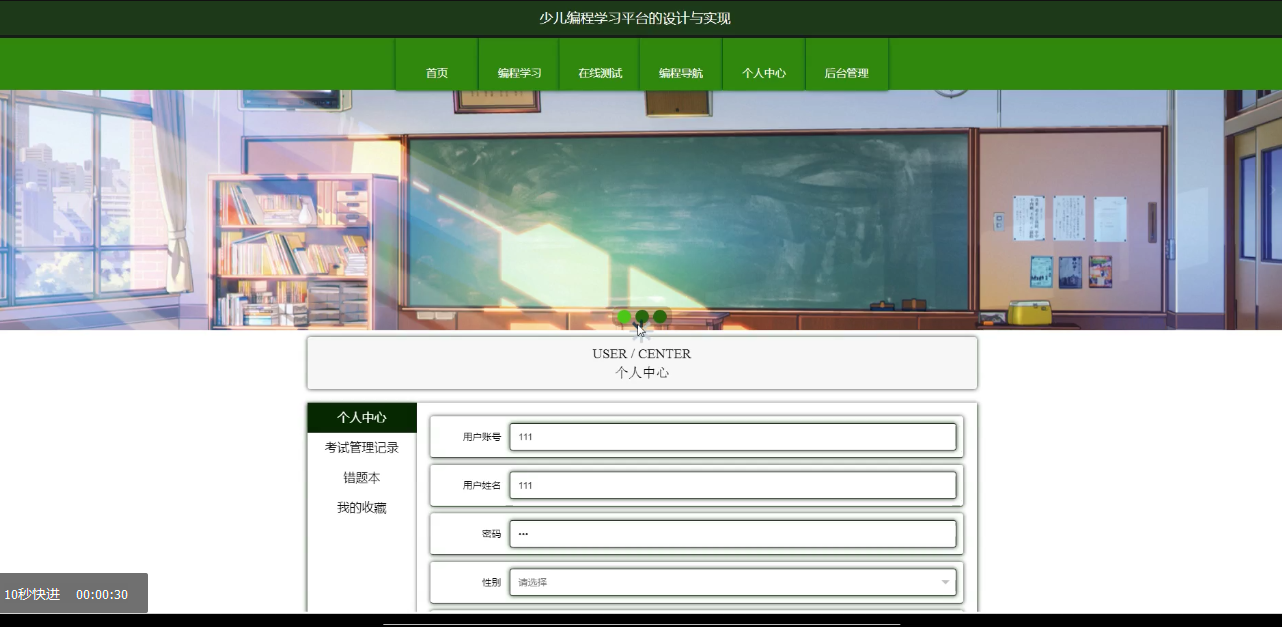
Task: Click the classroom banner carousel image
Action: point(641,210)
